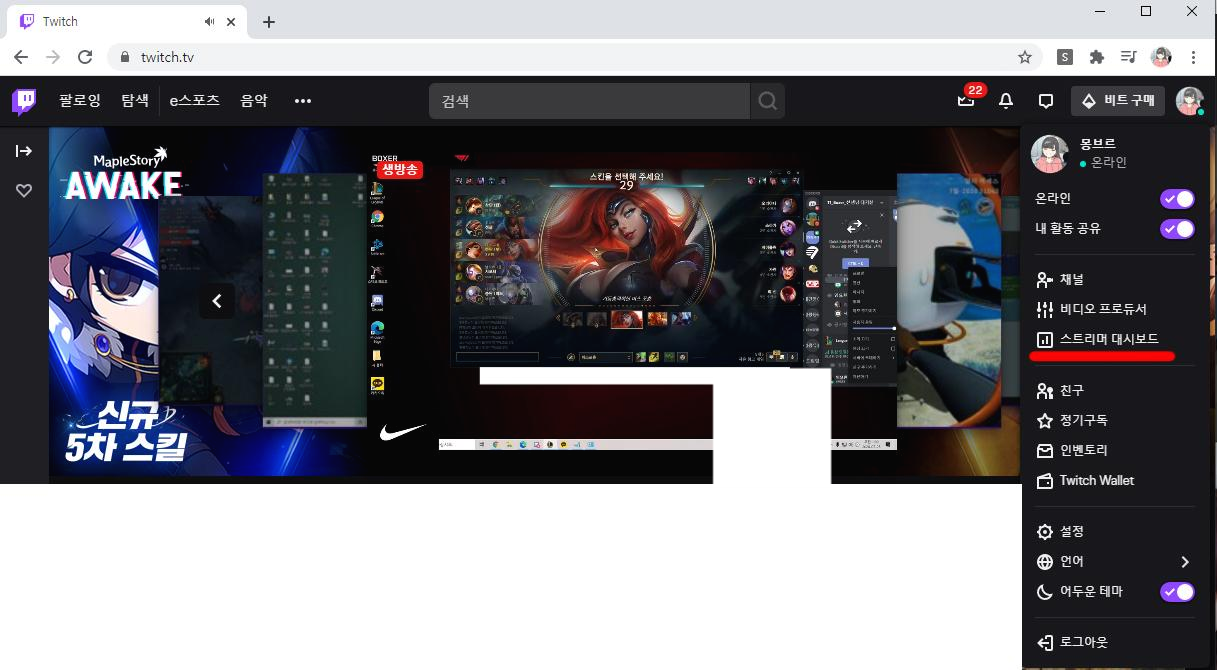This screenshot has width=1217, height=670.
Task: Open the Chrome three-dot menu
Action: click(1193, 57)
